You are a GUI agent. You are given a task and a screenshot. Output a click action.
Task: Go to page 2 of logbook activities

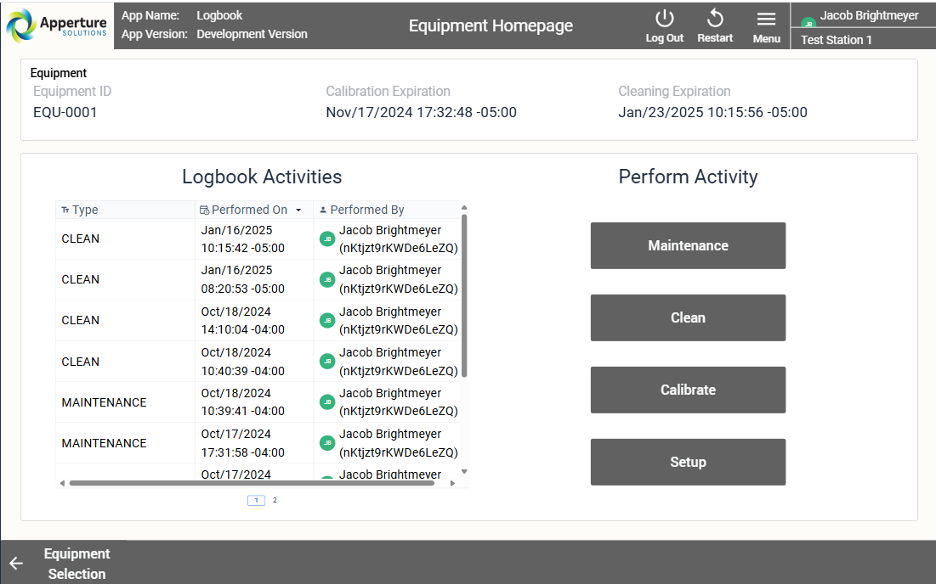275,500
